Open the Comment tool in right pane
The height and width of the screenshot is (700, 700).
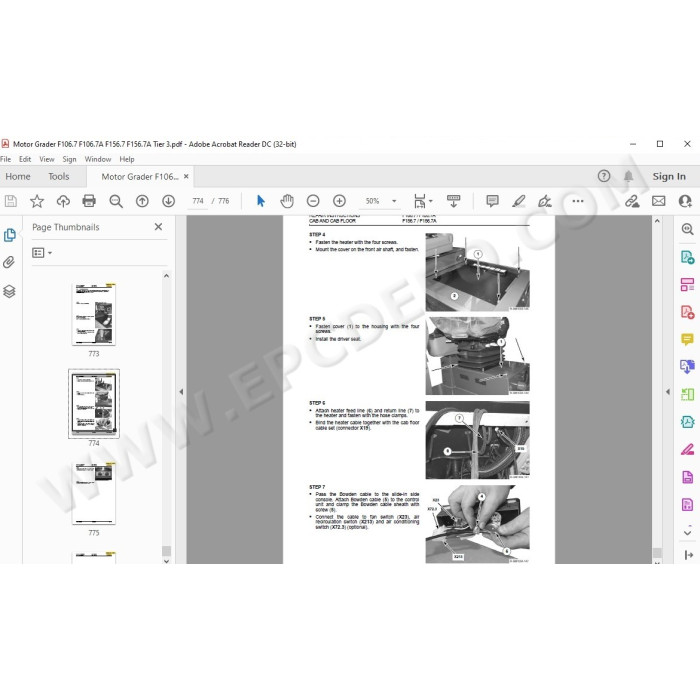(687, 339)
